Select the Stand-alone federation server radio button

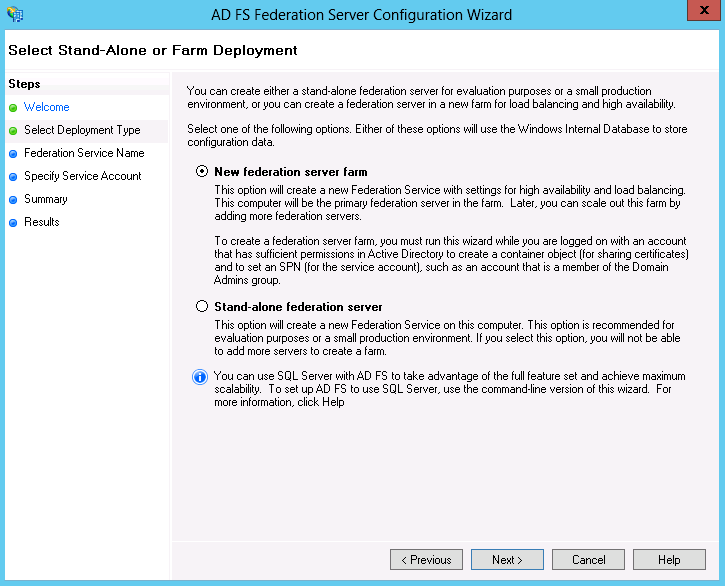(202, 306)
